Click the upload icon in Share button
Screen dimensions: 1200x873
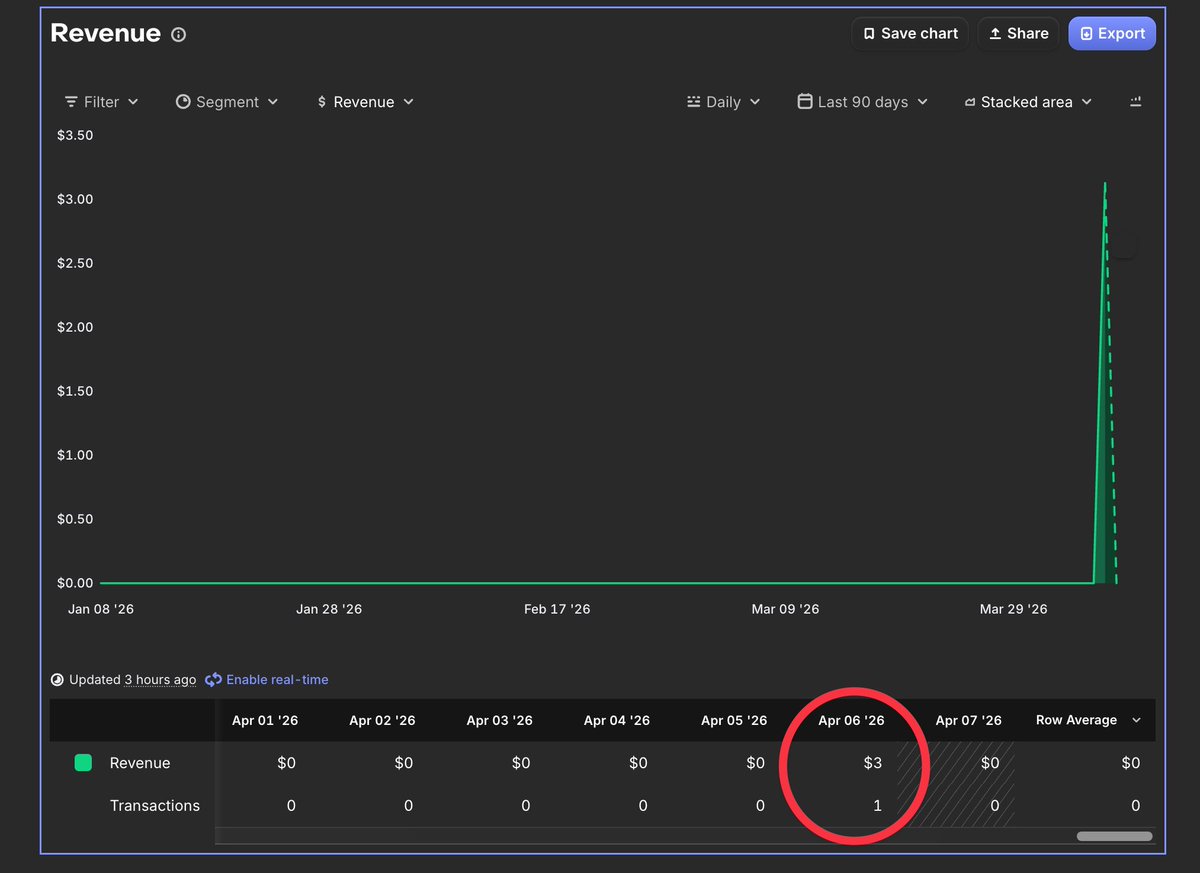tap(995, 34)
